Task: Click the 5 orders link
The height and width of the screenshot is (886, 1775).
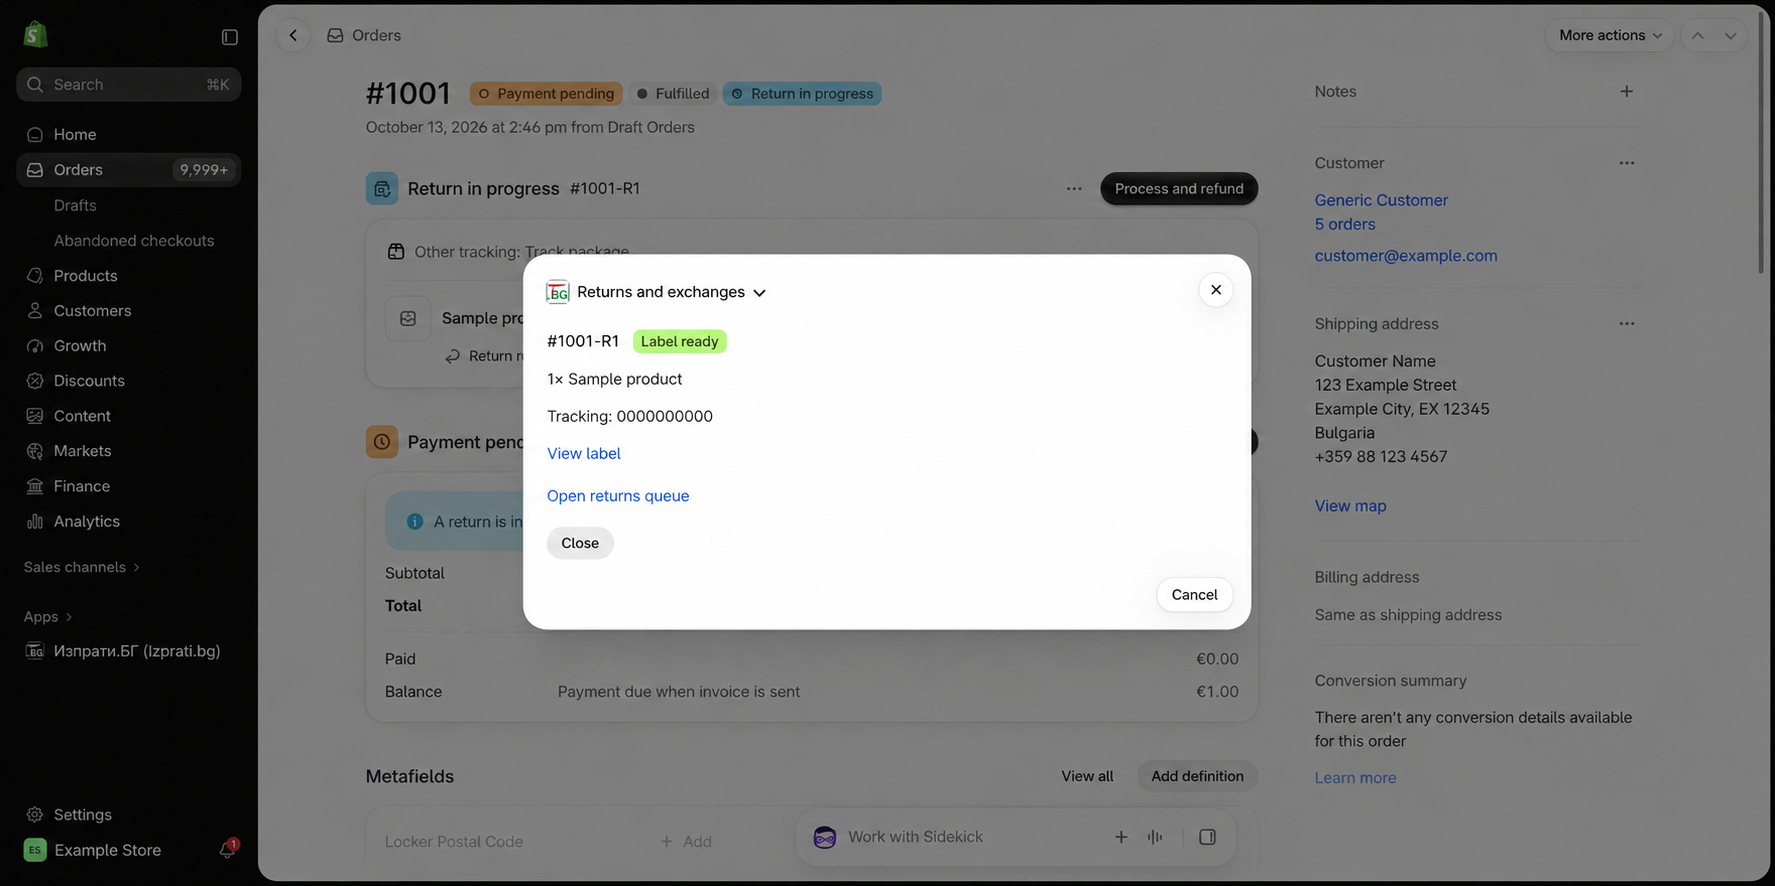Action: pyautogui.click(x=1345, y=225)
